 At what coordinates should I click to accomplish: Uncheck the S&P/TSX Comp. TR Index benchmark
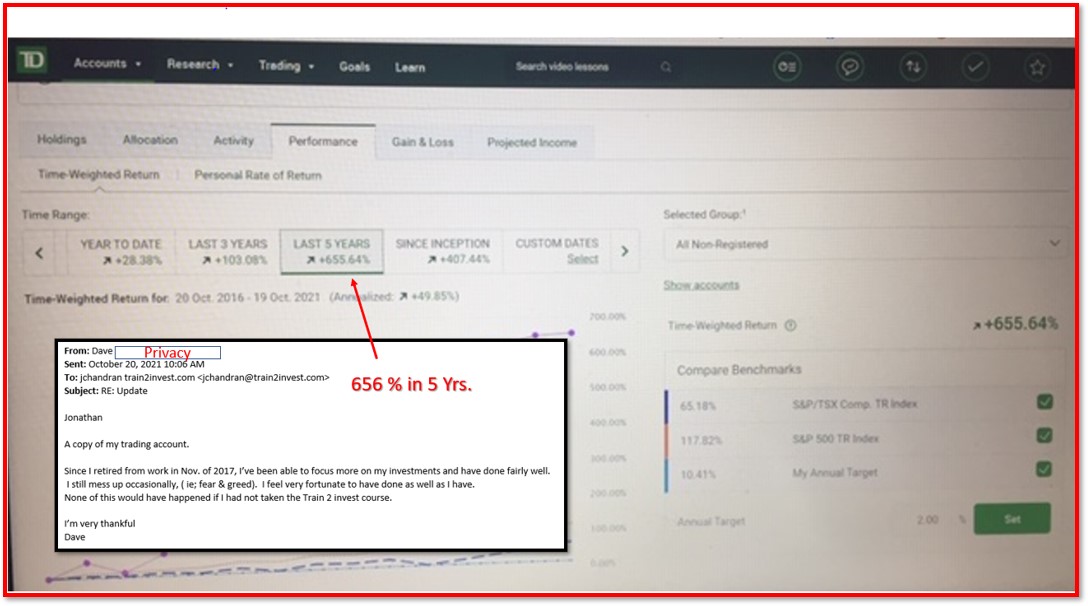pos(1045,403)
